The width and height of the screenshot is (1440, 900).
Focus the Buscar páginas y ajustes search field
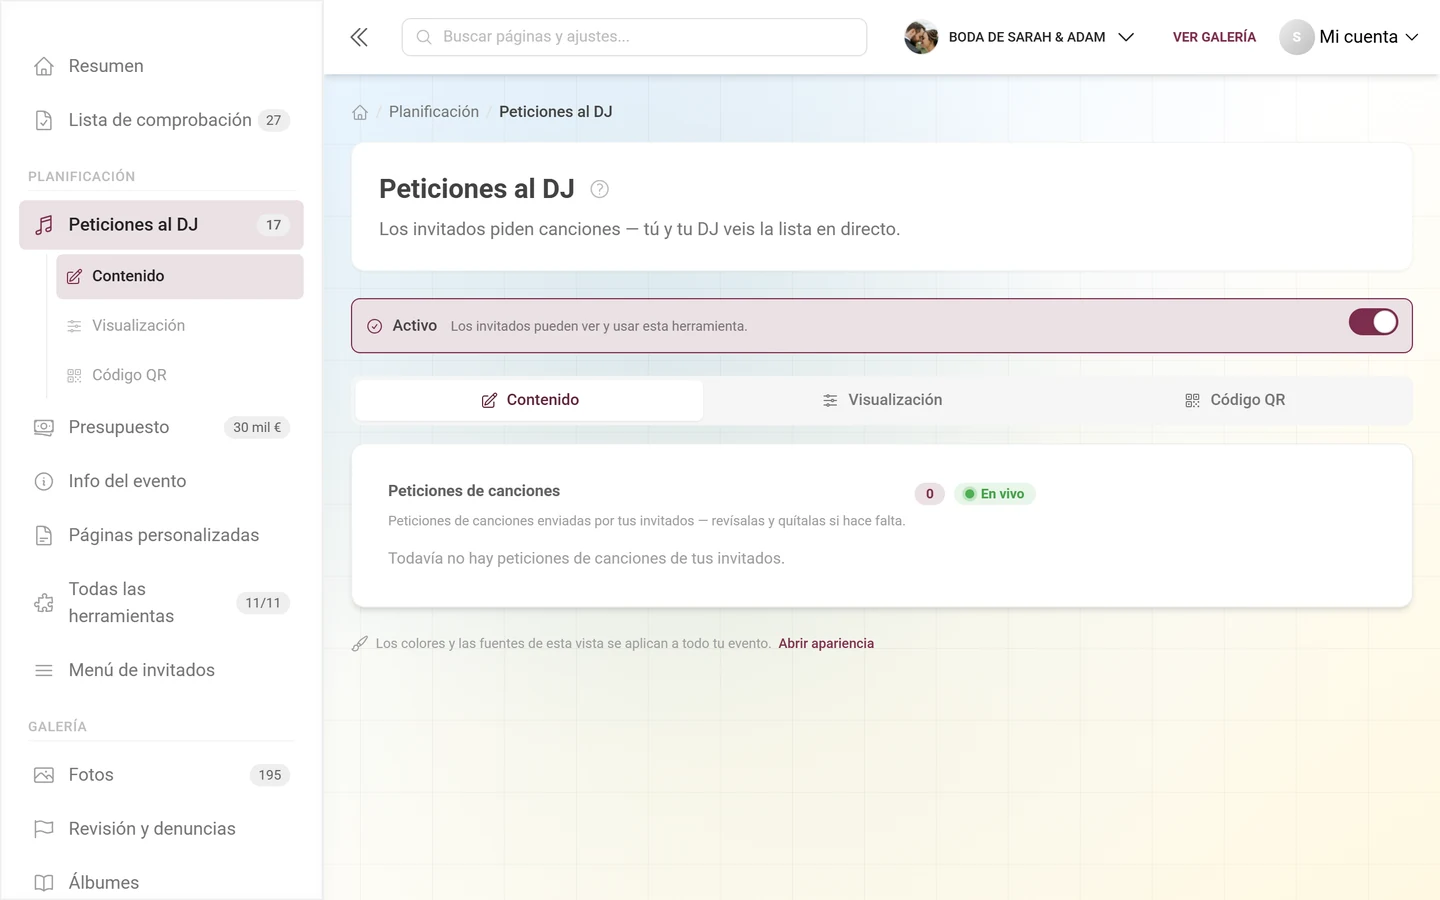click(x=634, y=37)
